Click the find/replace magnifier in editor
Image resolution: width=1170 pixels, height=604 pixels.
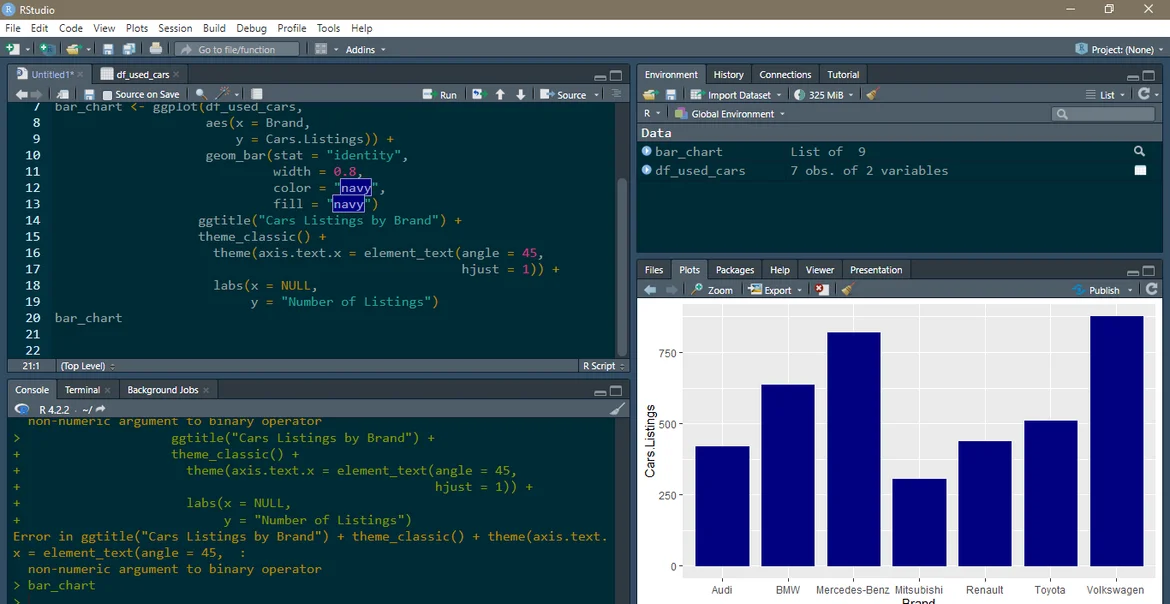pyautogui.click(x=201, y=94)
